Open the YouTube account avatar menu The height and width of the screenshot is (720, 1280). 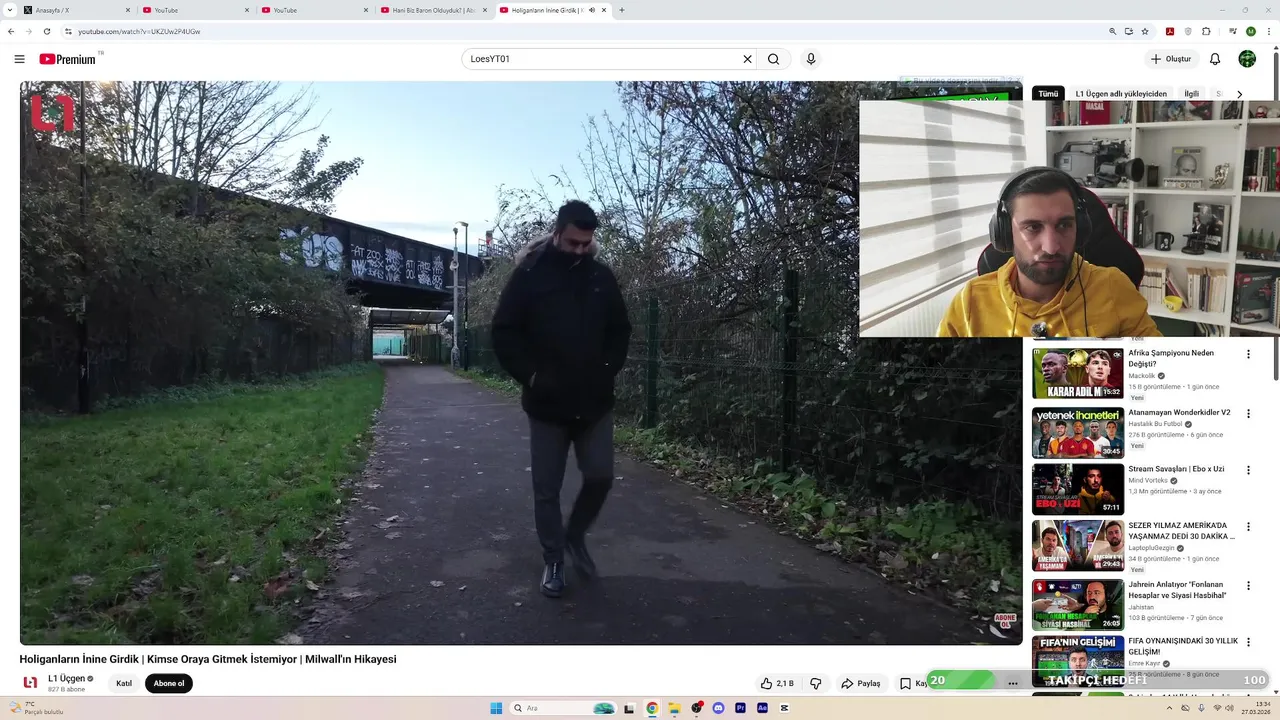point(1247,59)
